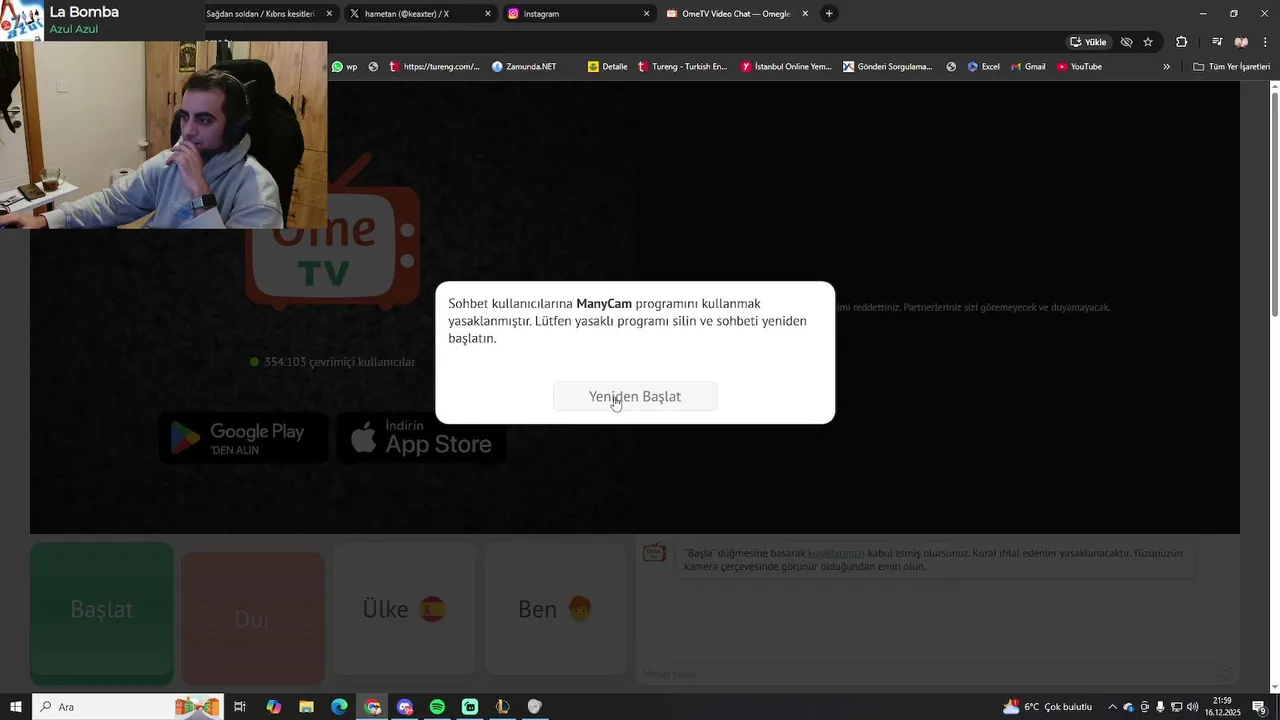This screenshot has width=1280, height=720.
Task: Open Chrome from the taskbar
Action: coord(372,707)
